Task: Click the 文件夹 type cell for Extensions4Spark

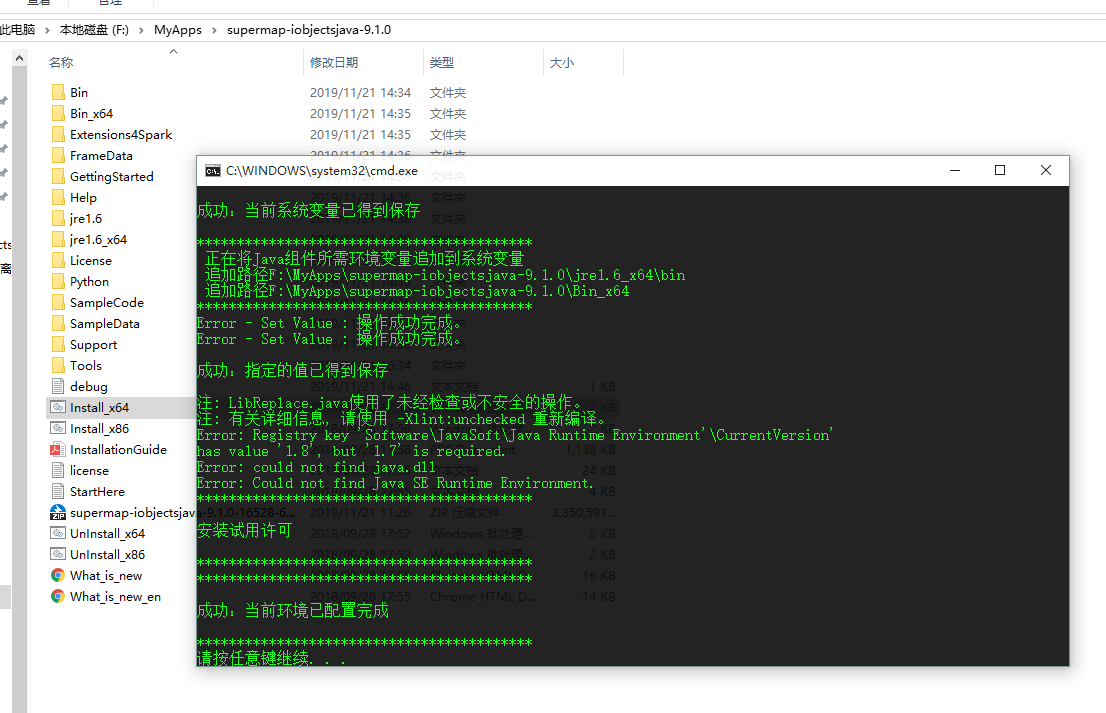Action: 448,135
